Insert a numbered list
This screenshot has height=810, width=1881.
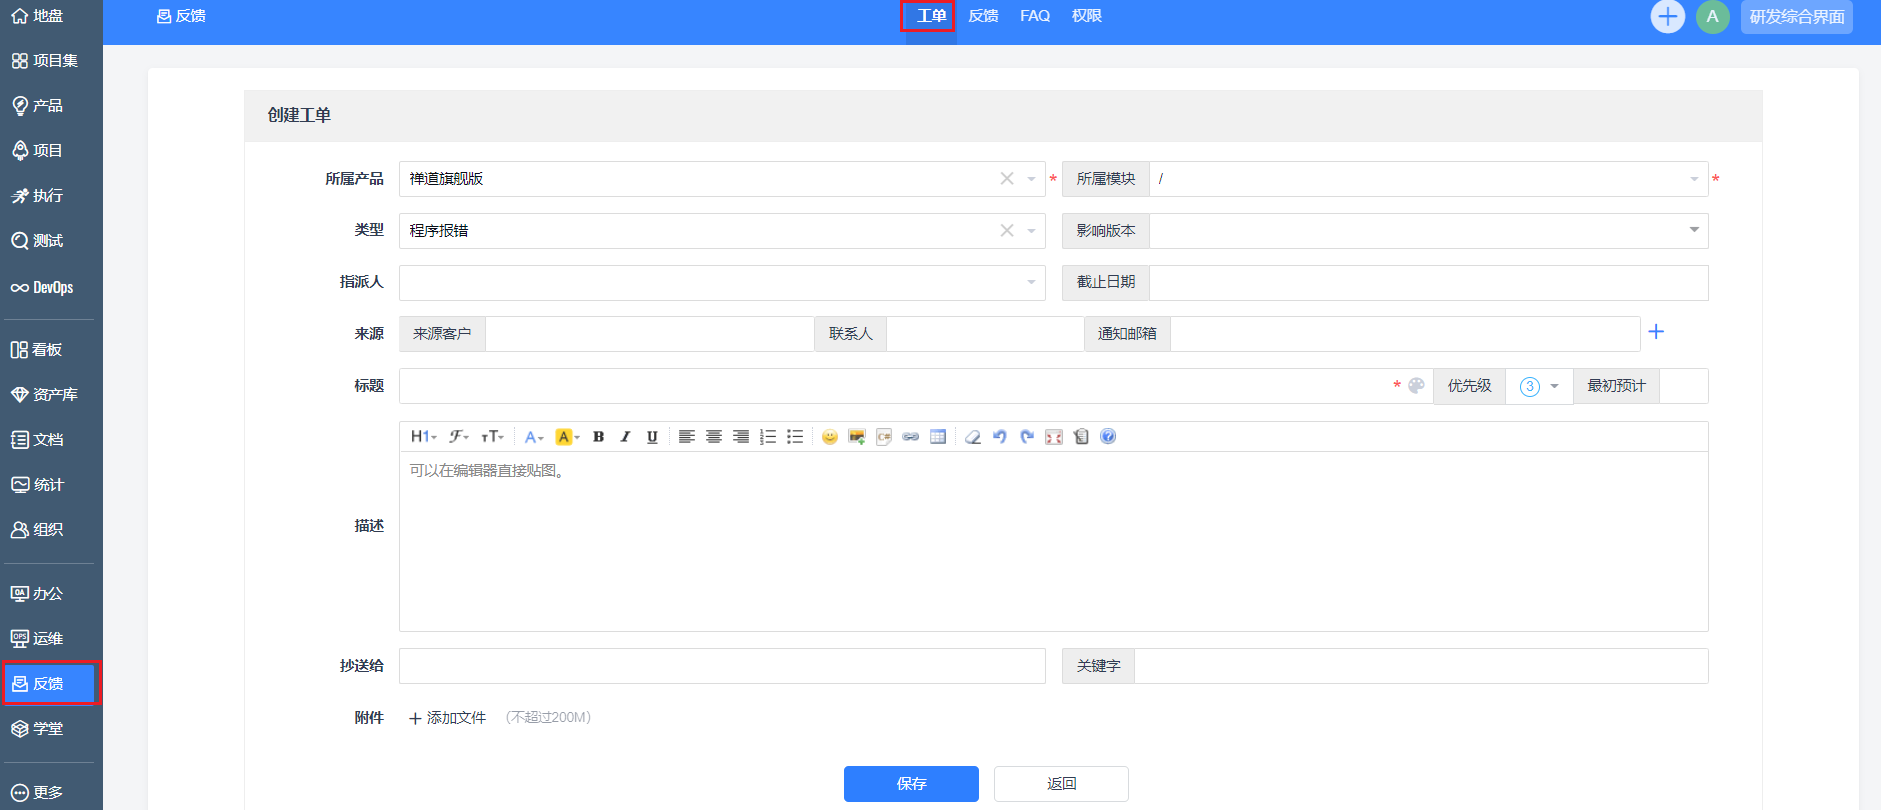coord(768,437)
